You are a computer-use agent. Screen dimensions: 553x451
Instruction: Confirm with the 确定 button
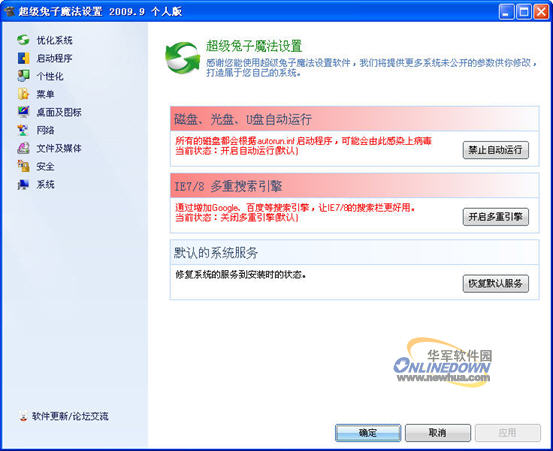click(x=368, y=433)
